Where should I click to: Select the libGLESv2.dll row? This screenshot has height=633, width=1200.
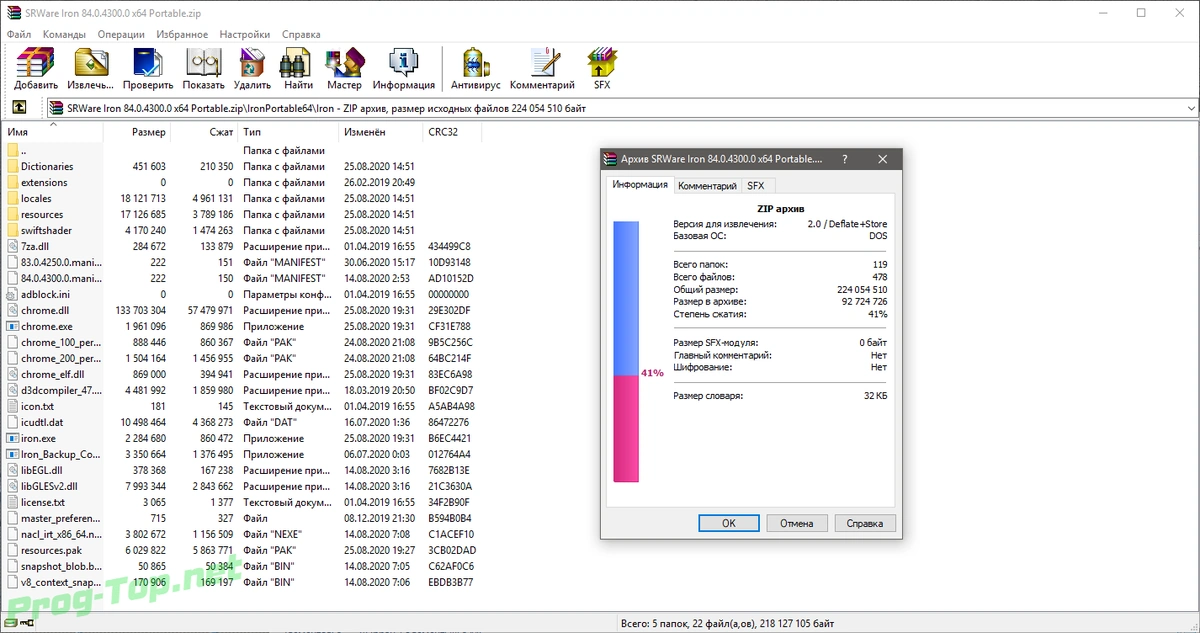[x=241, y=486]
